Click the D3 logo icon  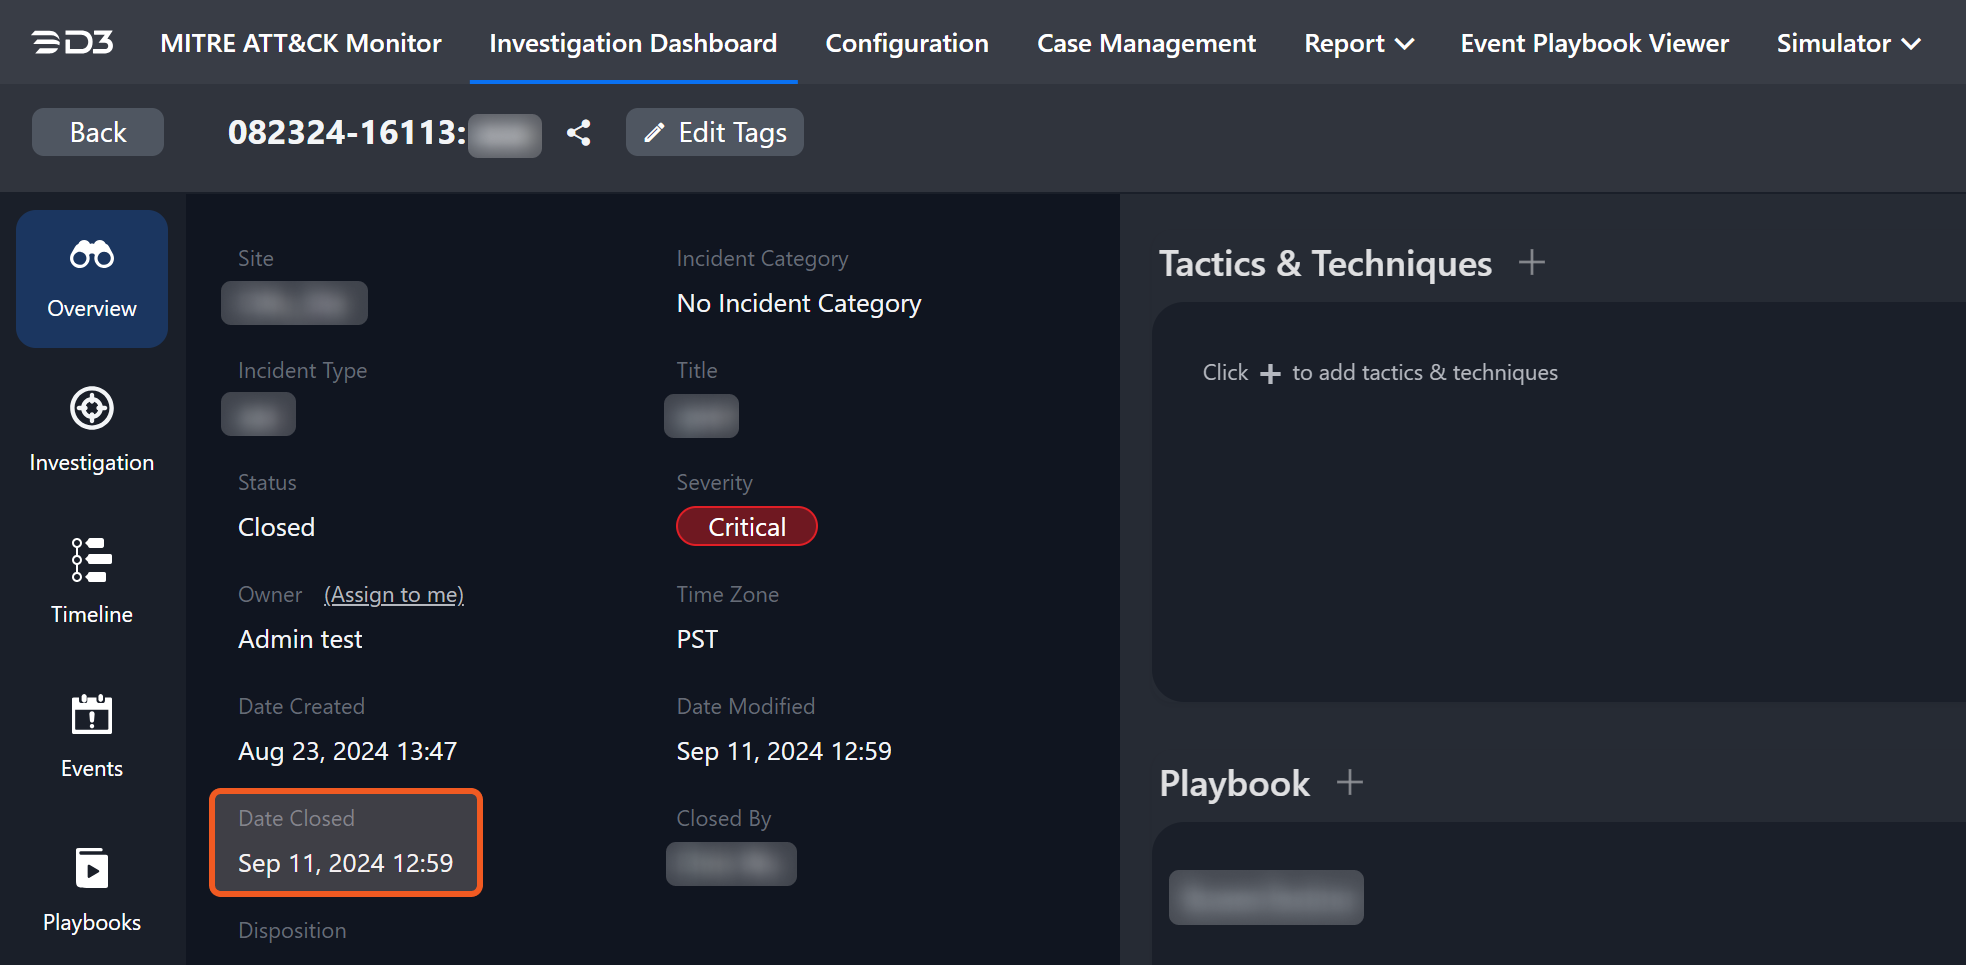pos(73,43)
